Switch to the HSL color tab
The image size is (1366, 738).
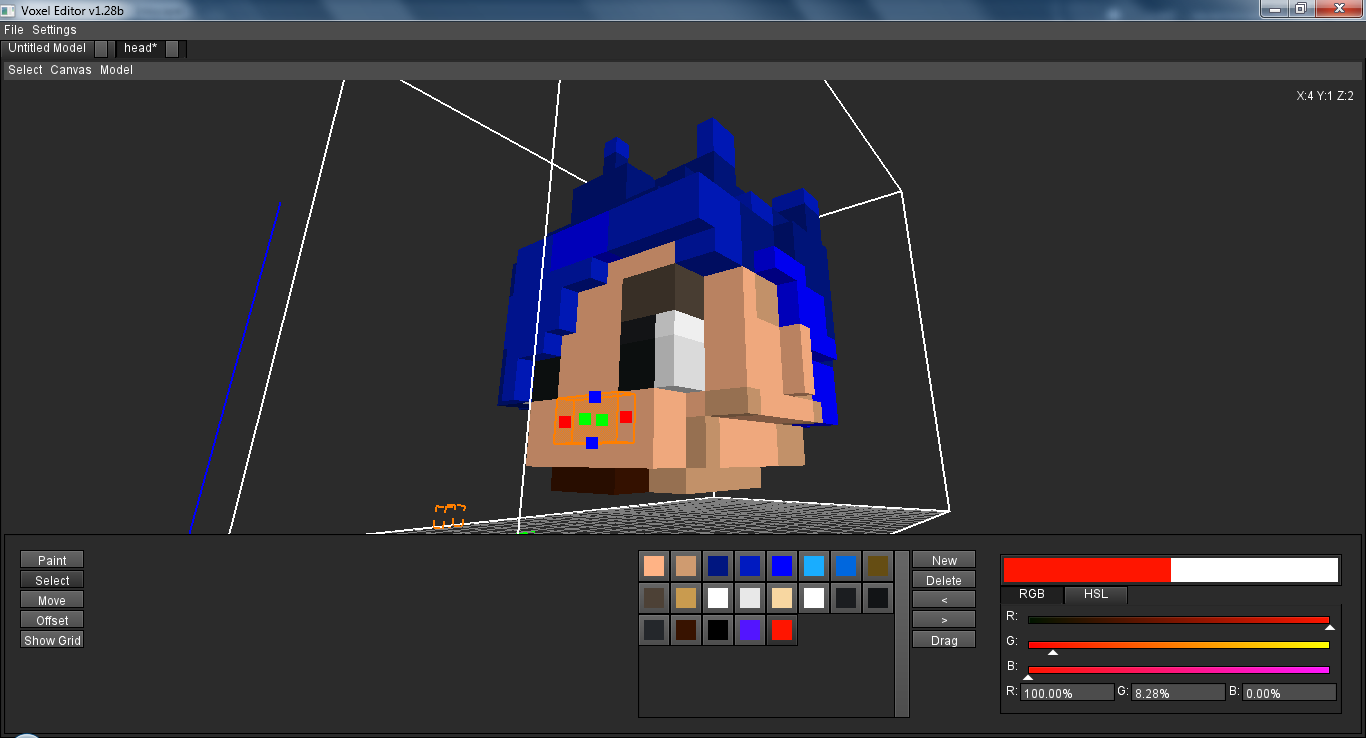tap(1096, 594)
